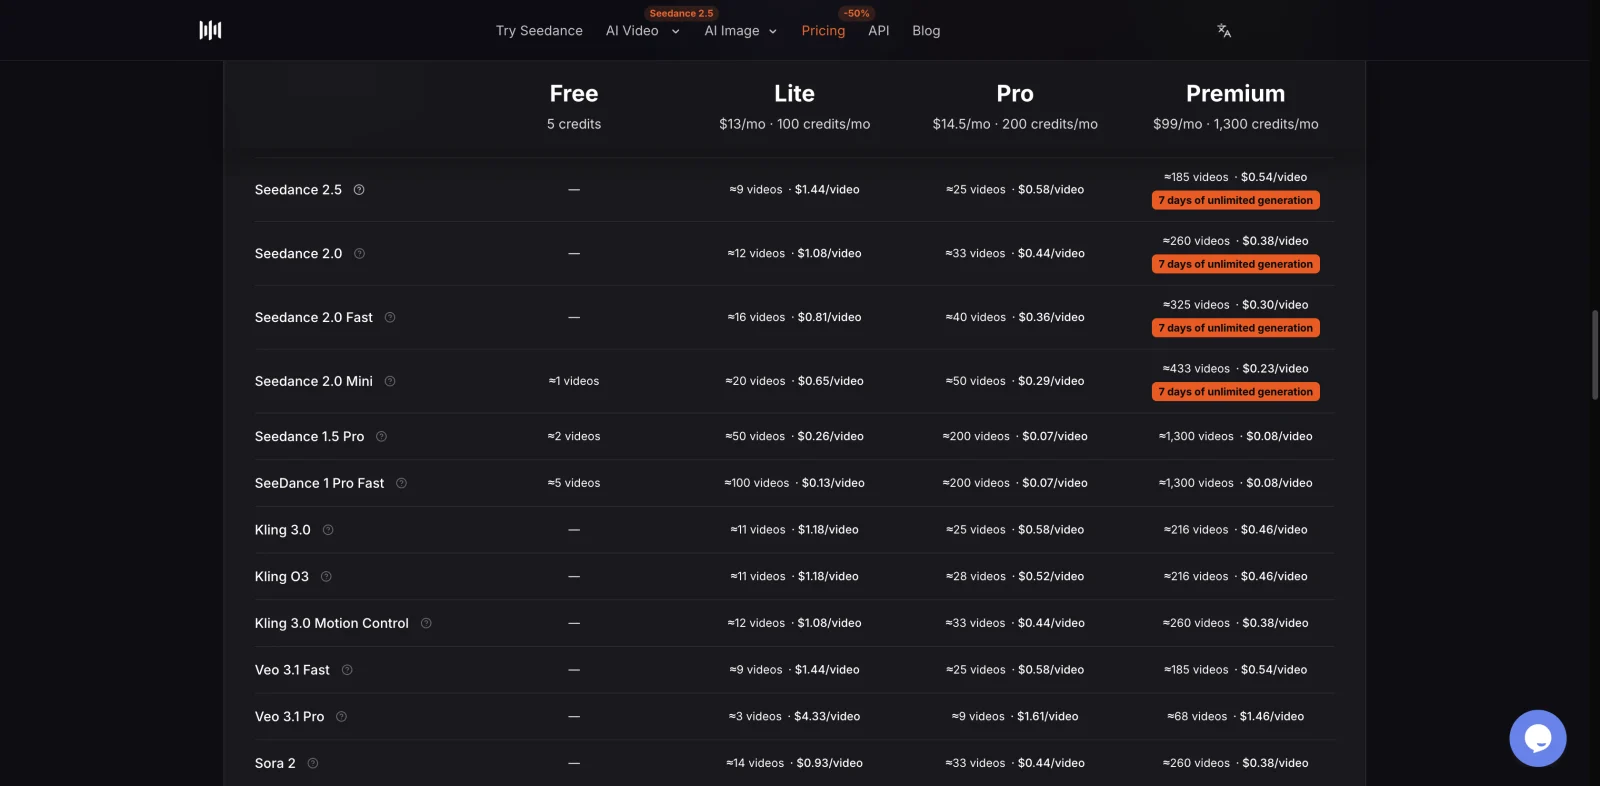The image size is (1600, 786).
Task: Click the Seedance 2.5 row label
Action: [x=298, y=190]
